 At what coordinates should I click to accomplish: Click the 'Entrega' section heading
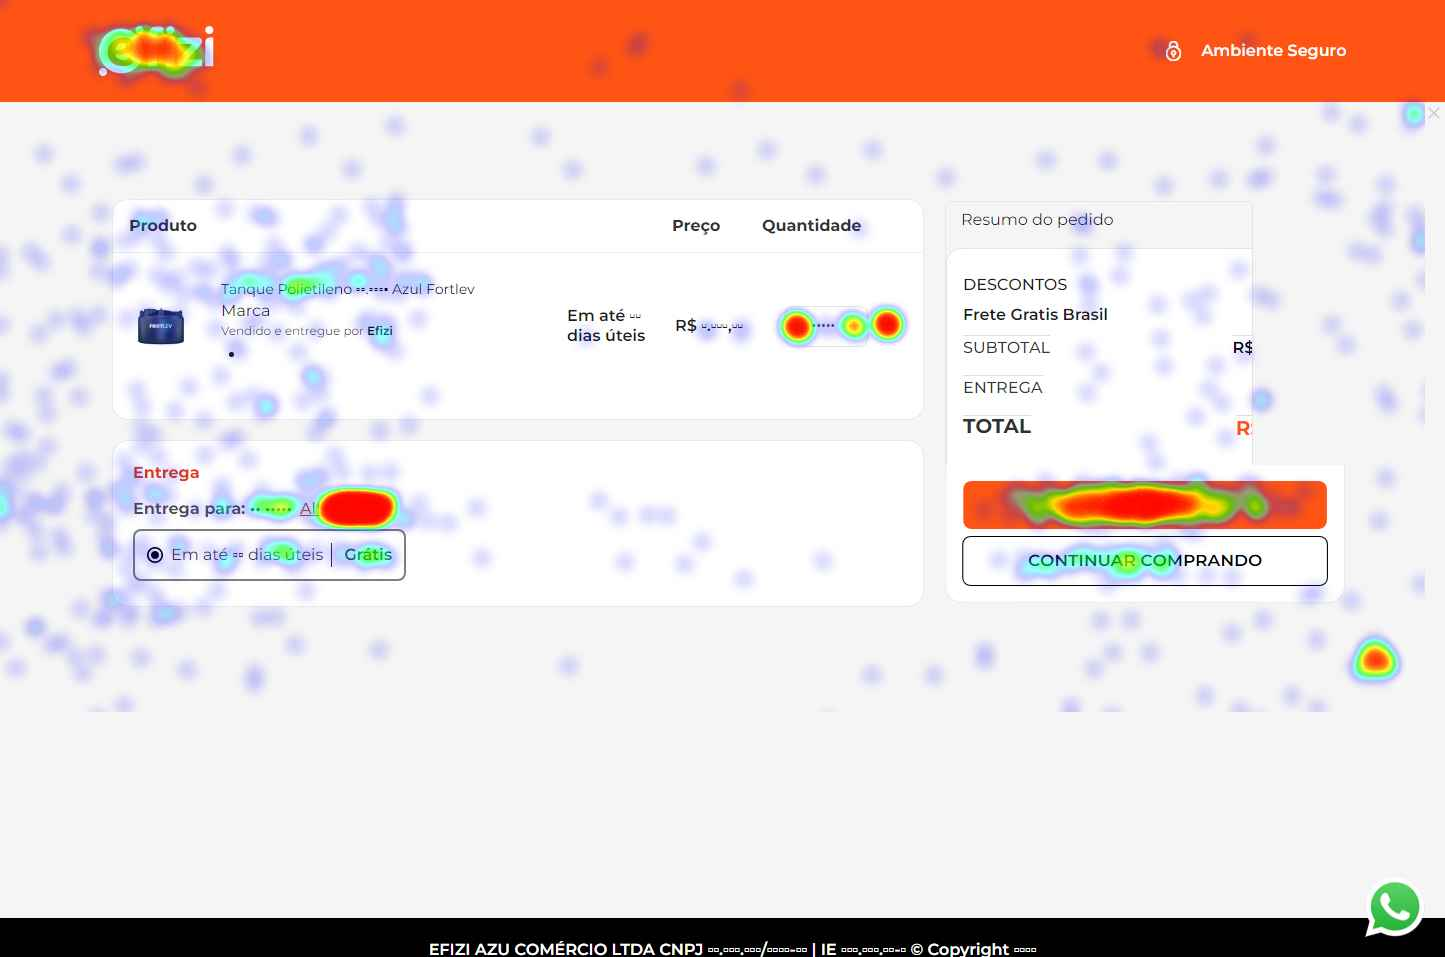click(166, 472)
